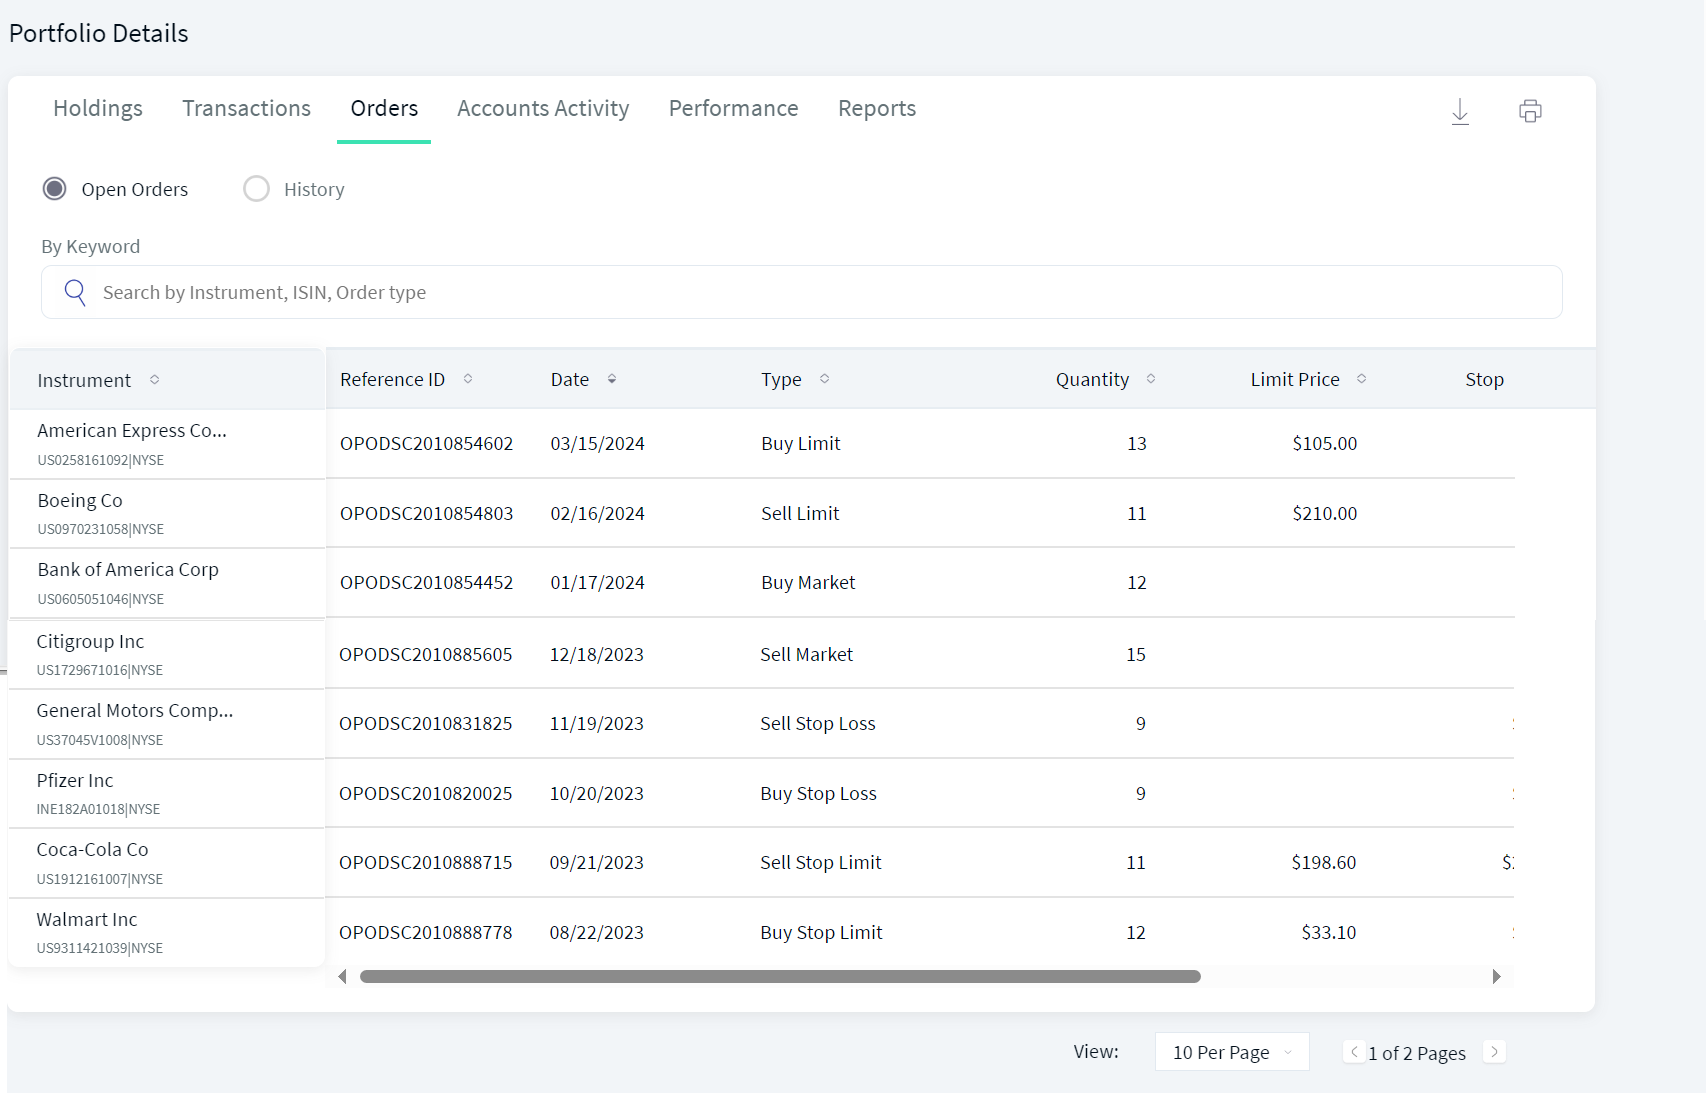Focus the keyword search field

pos(802,292)
